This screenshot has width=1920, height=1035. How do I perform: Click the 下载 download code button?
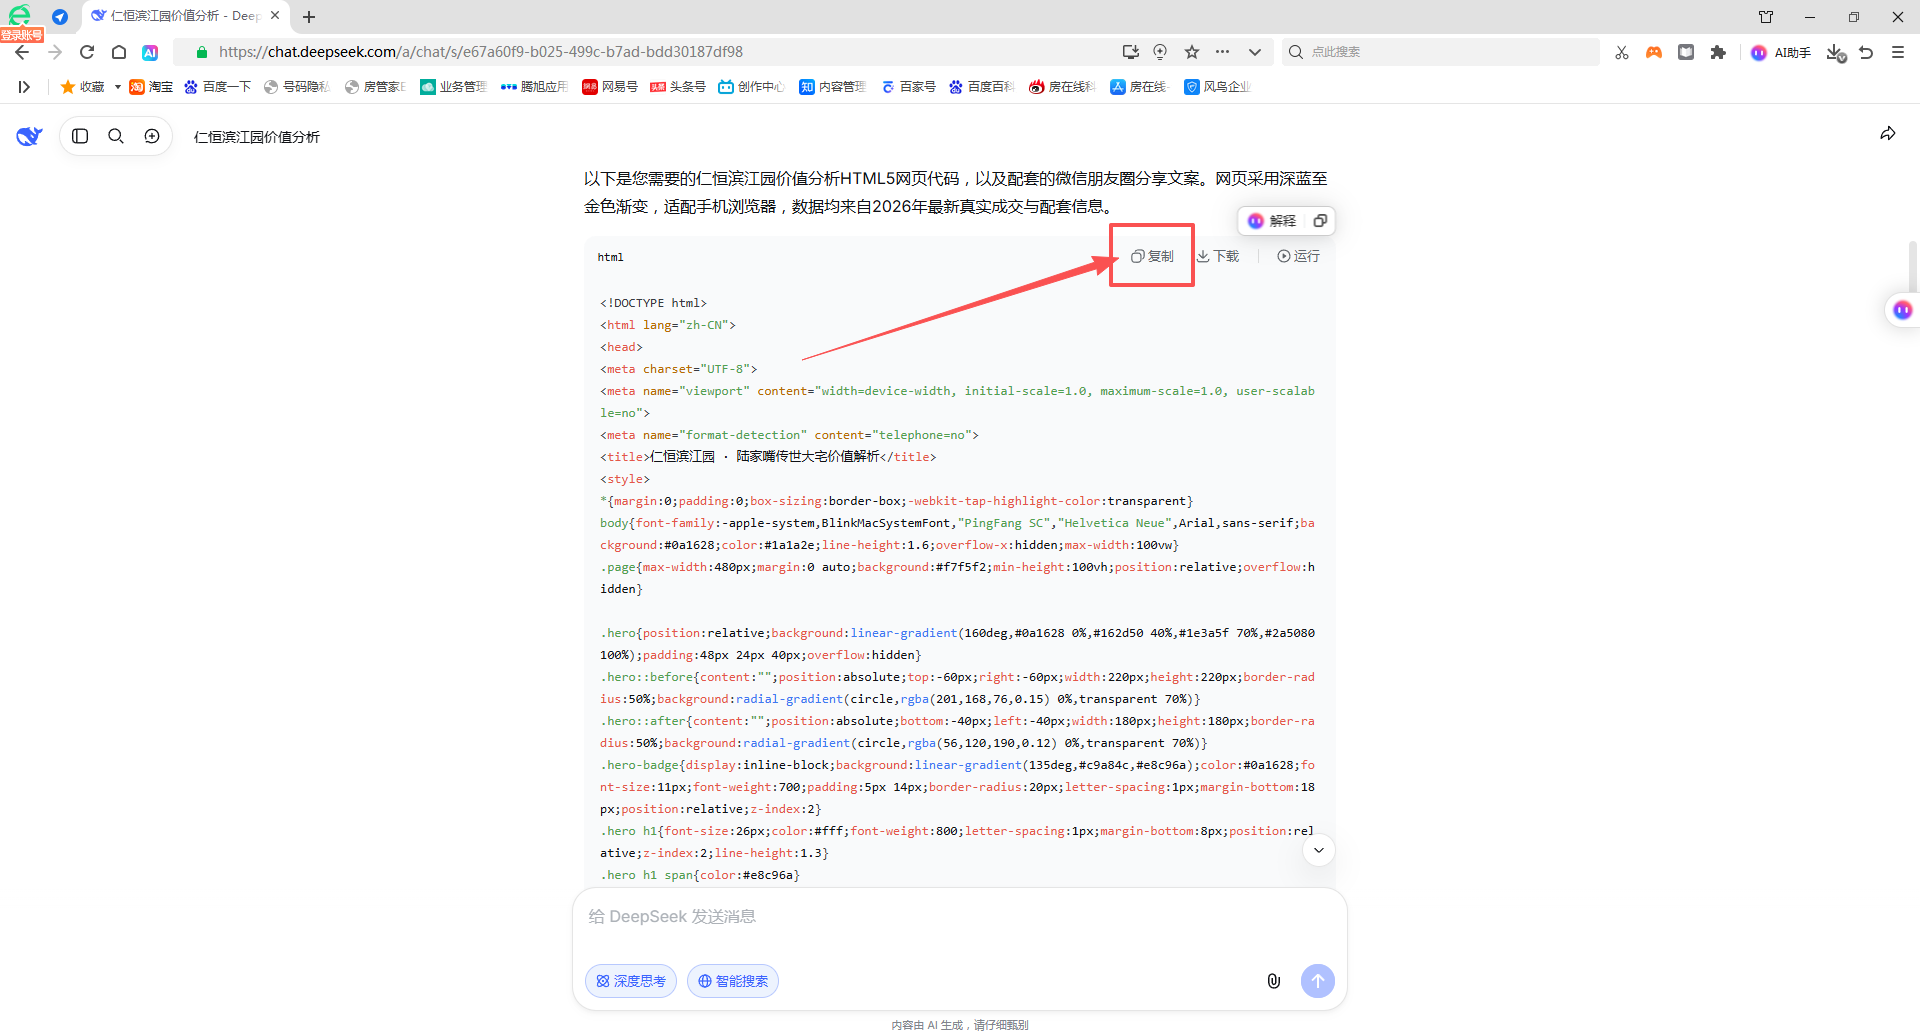pos(1218,256)
